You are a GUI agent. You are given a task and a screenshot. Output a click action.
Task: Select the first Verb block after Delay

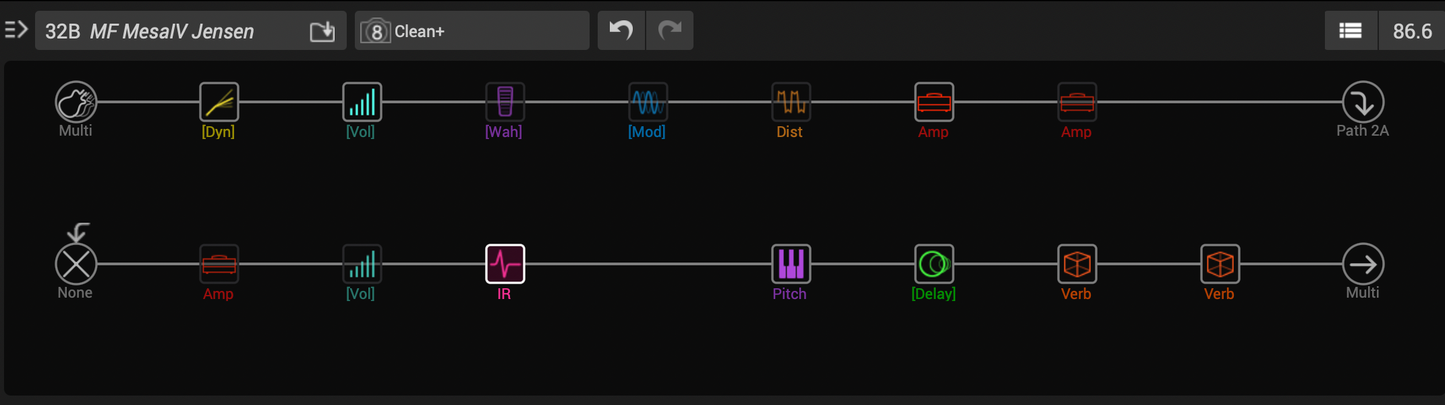pyautogui.click(x=1077, y=265)
